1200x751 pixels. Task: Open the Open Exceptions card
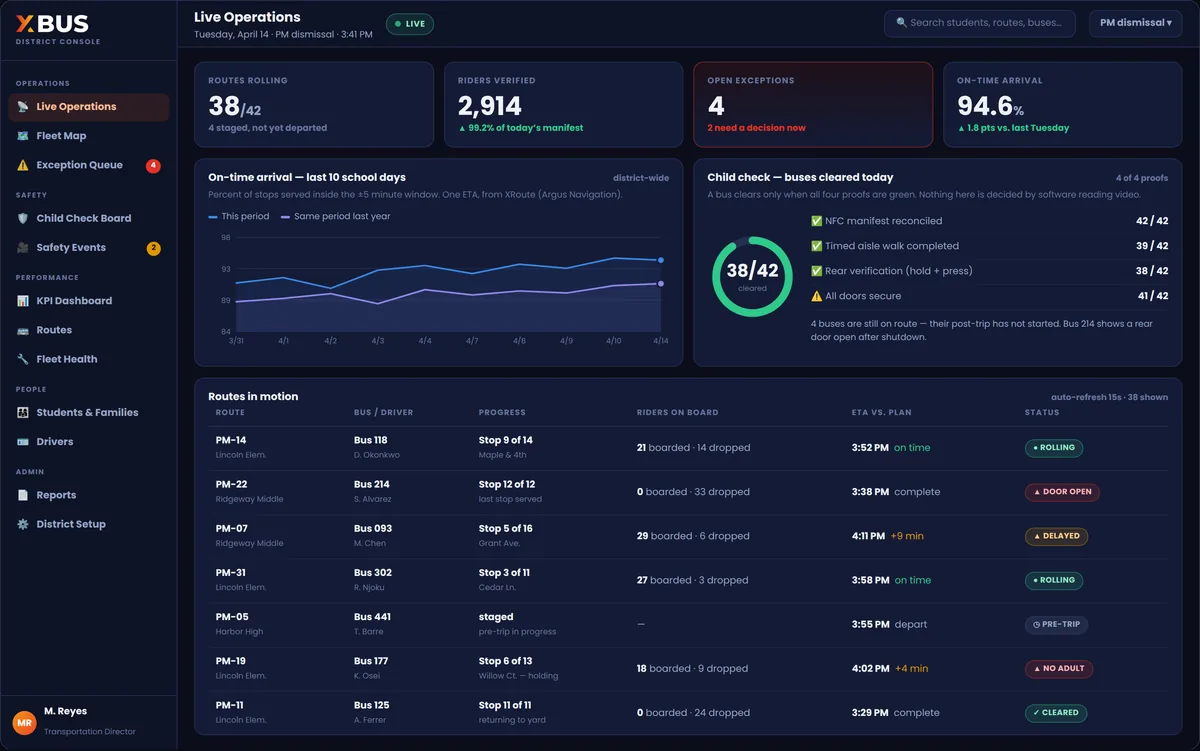[x=813, y=105]
